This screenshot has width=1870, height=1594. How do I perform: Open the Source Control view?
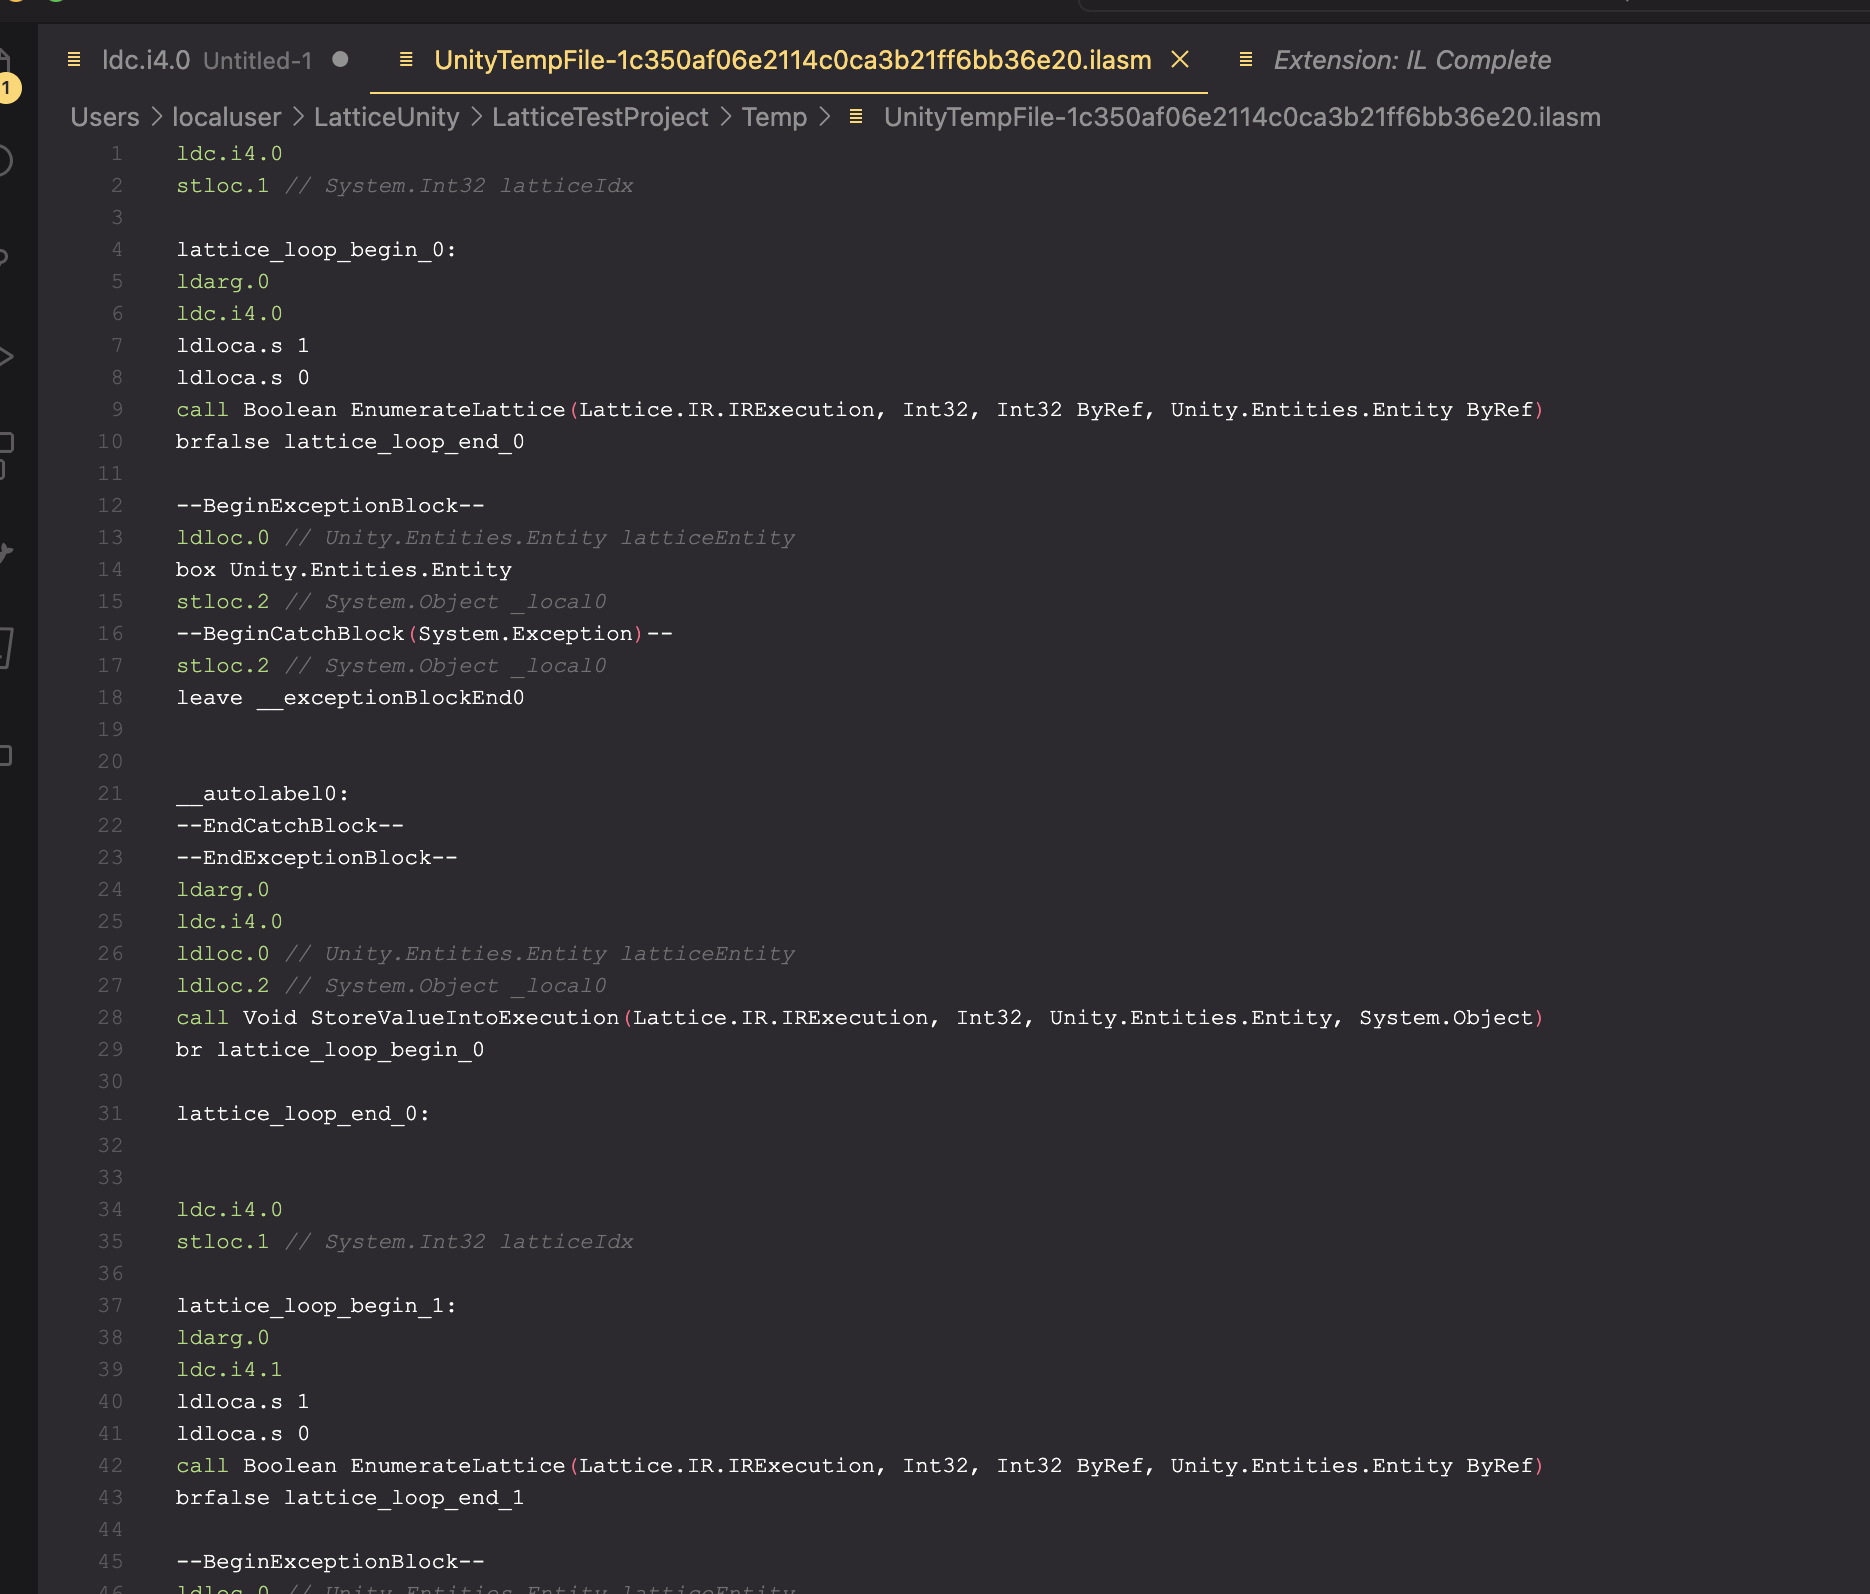pyautogui.click(x=5, y=257)
